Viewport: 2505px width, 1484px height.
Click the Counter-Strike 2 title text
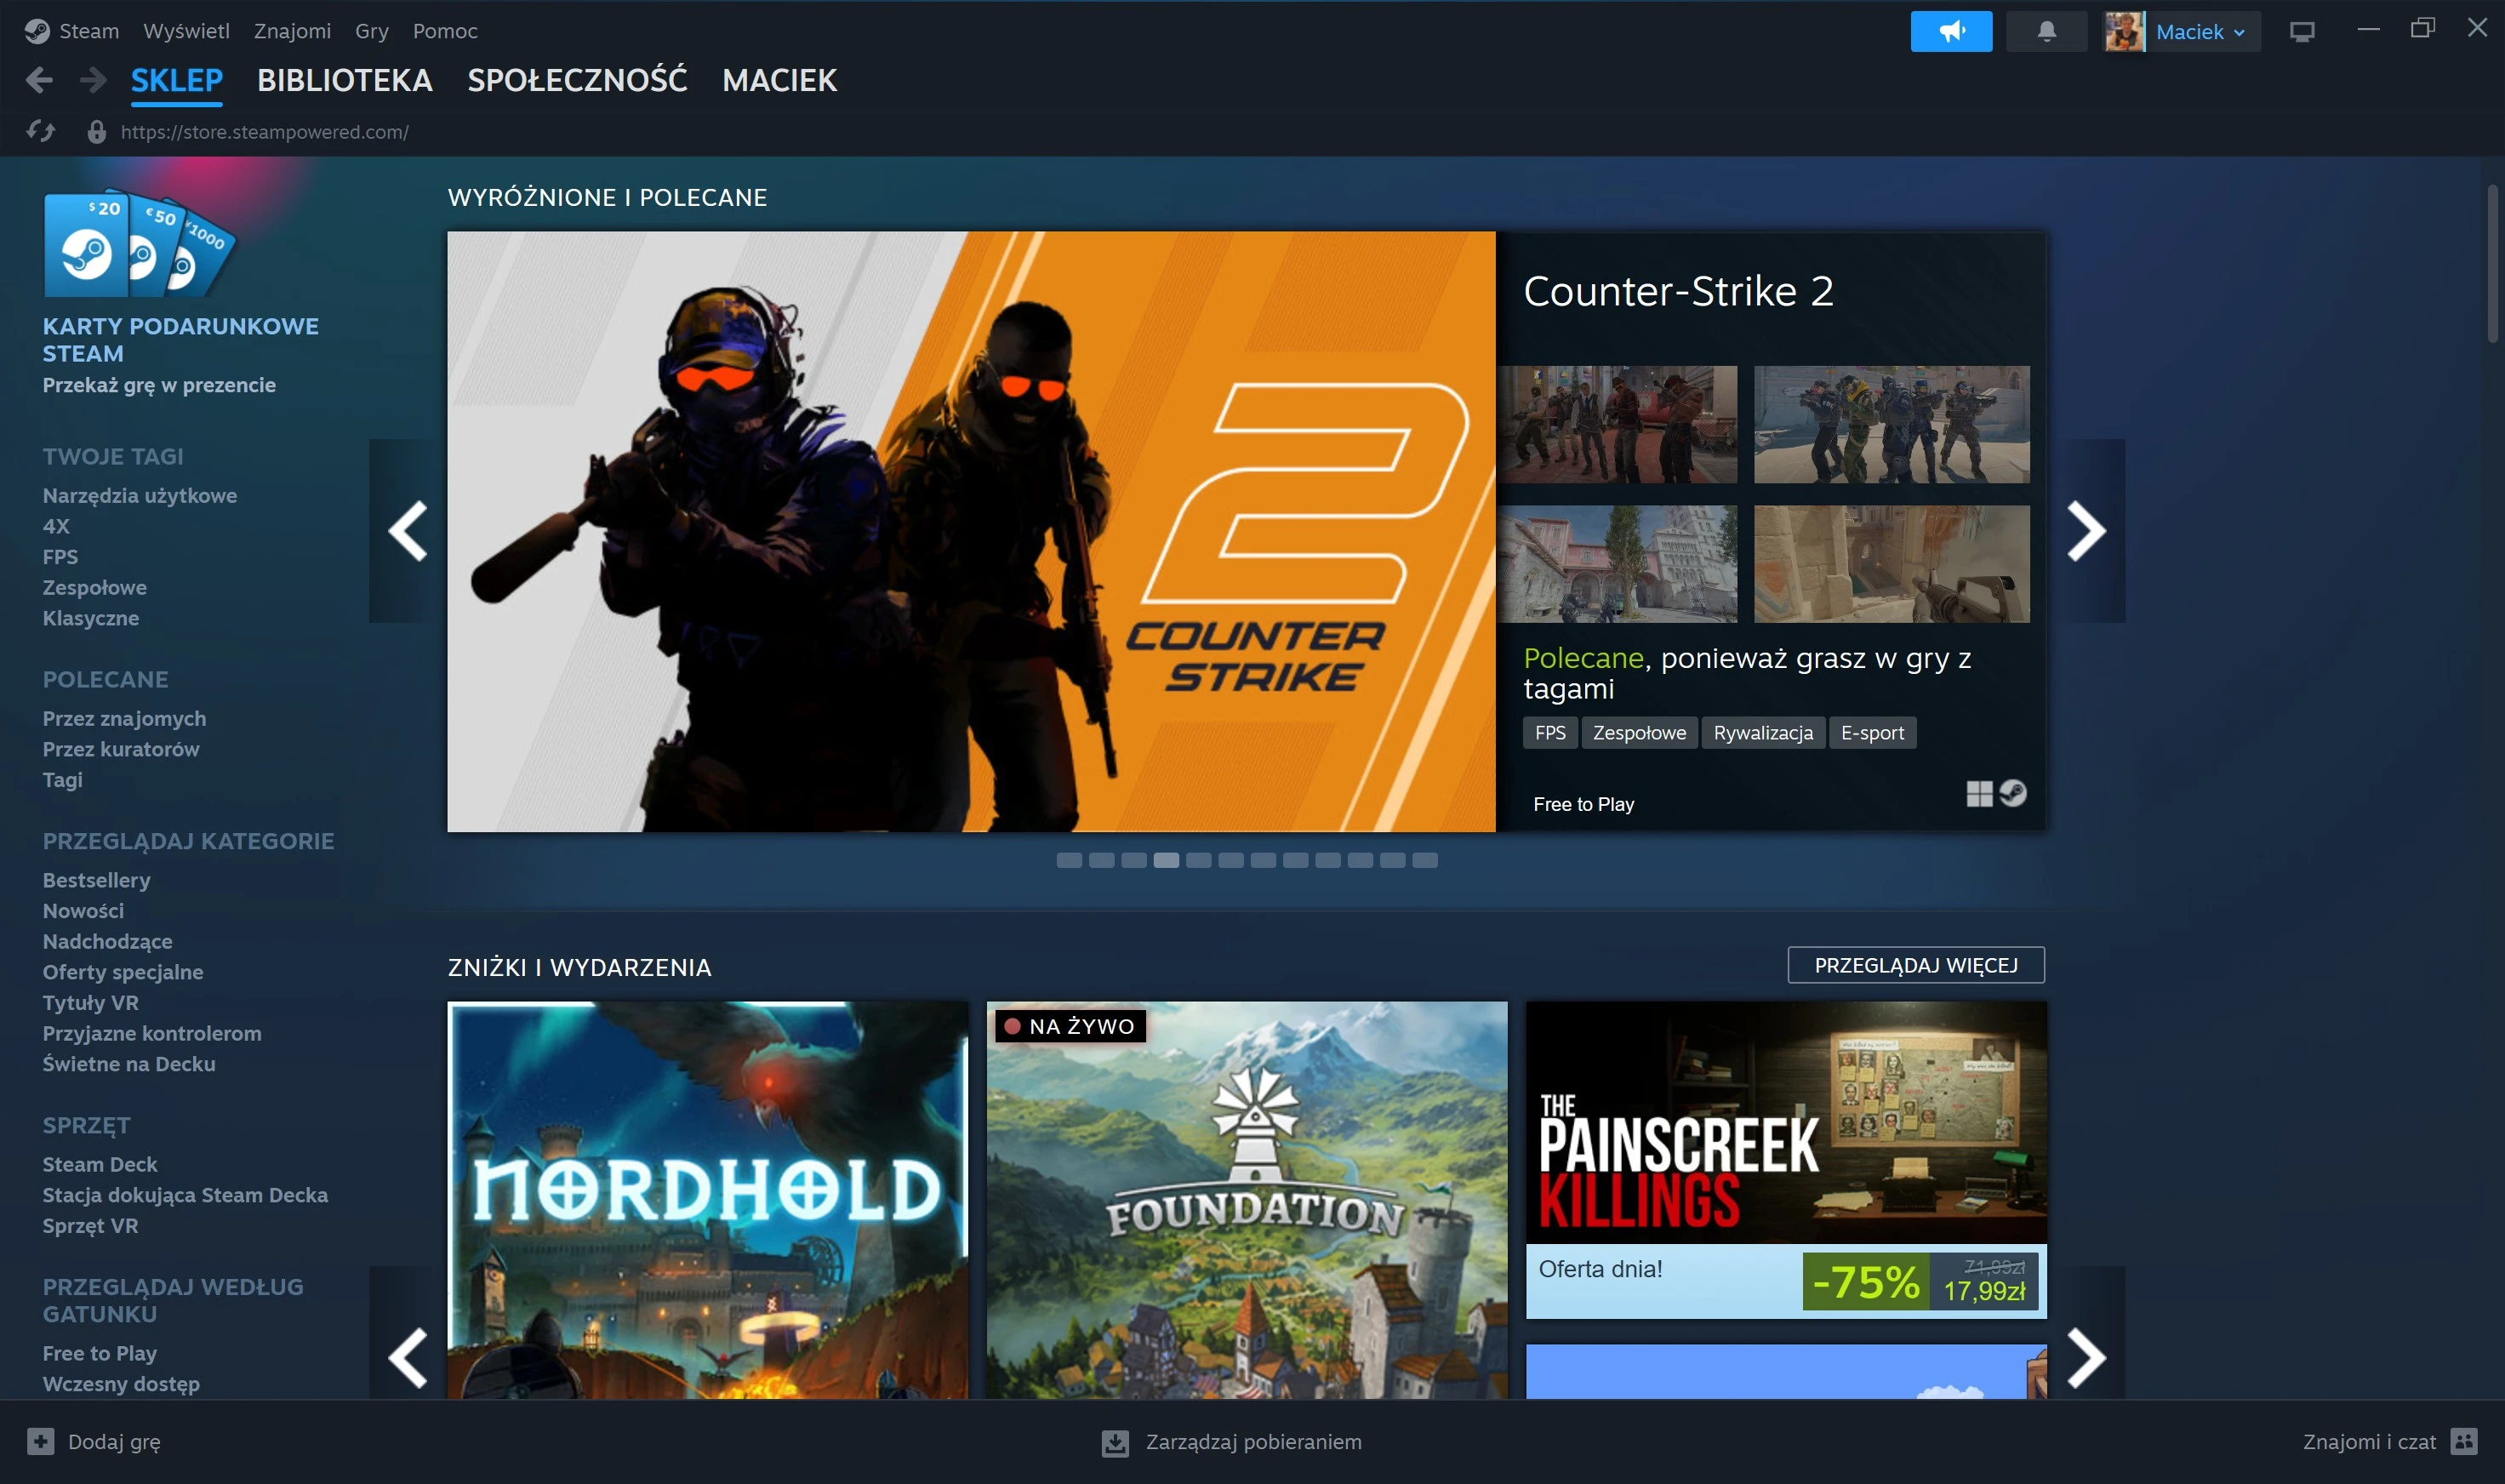[x=1678, y=291]
